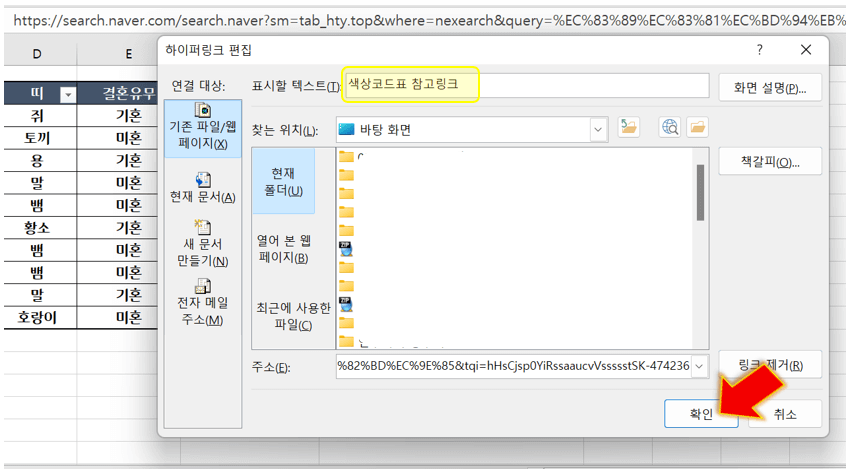The height and width of the screenshot is (469, 850).
Task: Switch to 현재 폴더 view
Action: click(x=284, y=182)
